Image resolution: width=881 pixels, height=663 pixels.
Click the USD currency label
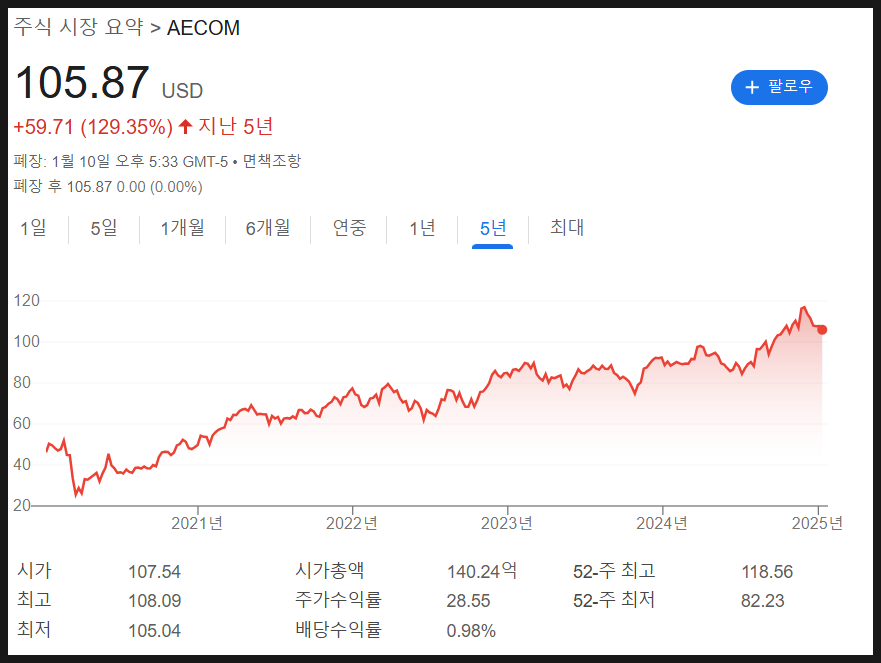click(x=182, y=91)
